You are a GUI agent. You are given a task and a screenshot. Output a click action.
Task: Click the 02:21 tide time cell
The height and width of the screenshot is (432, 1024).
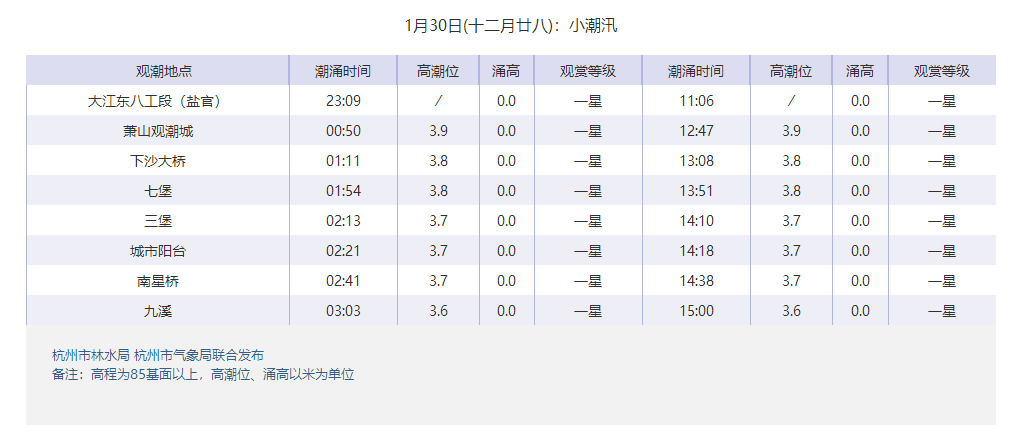344,251
